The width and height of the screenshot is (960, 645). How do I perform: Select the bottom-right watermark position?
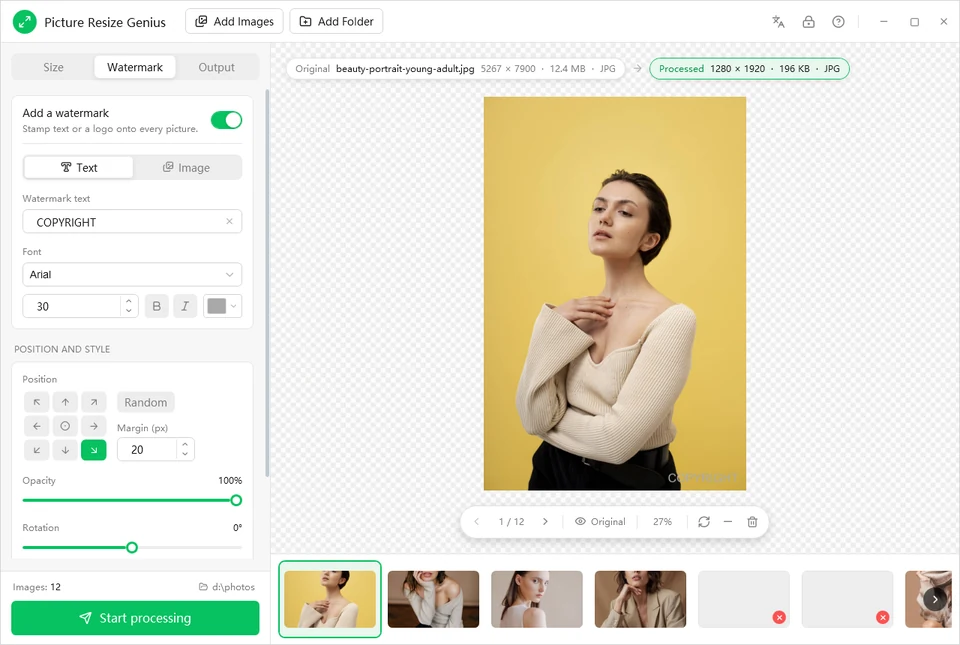94,450
